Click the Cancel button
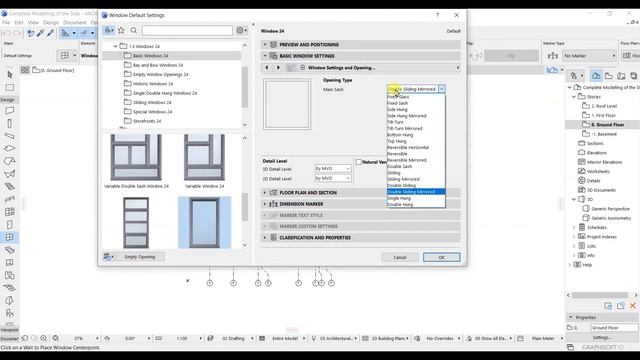The height and width of the screenshot is (360, 640). point(400,257)
